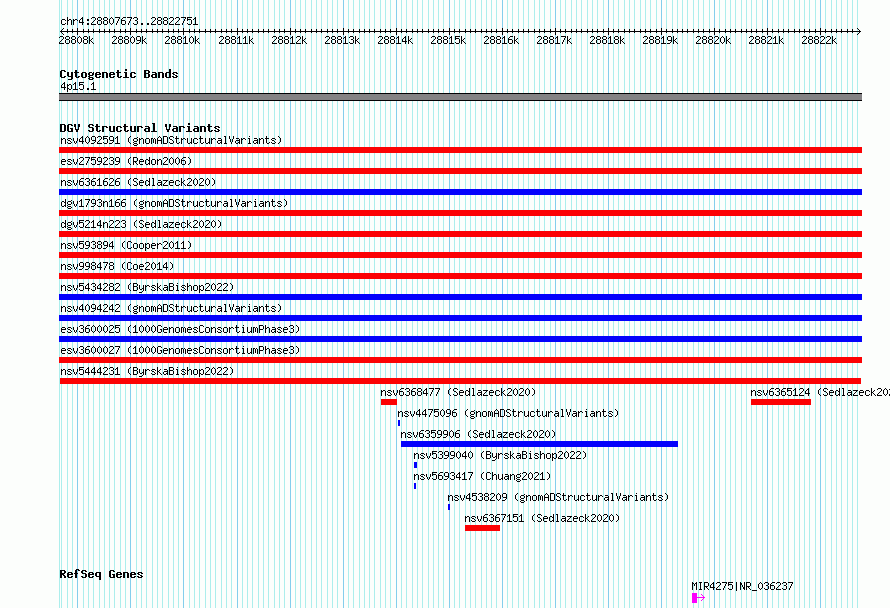Select the long blue bar under nsv6359906
This screenshot has height=608, width=890.
pos(539,444)
